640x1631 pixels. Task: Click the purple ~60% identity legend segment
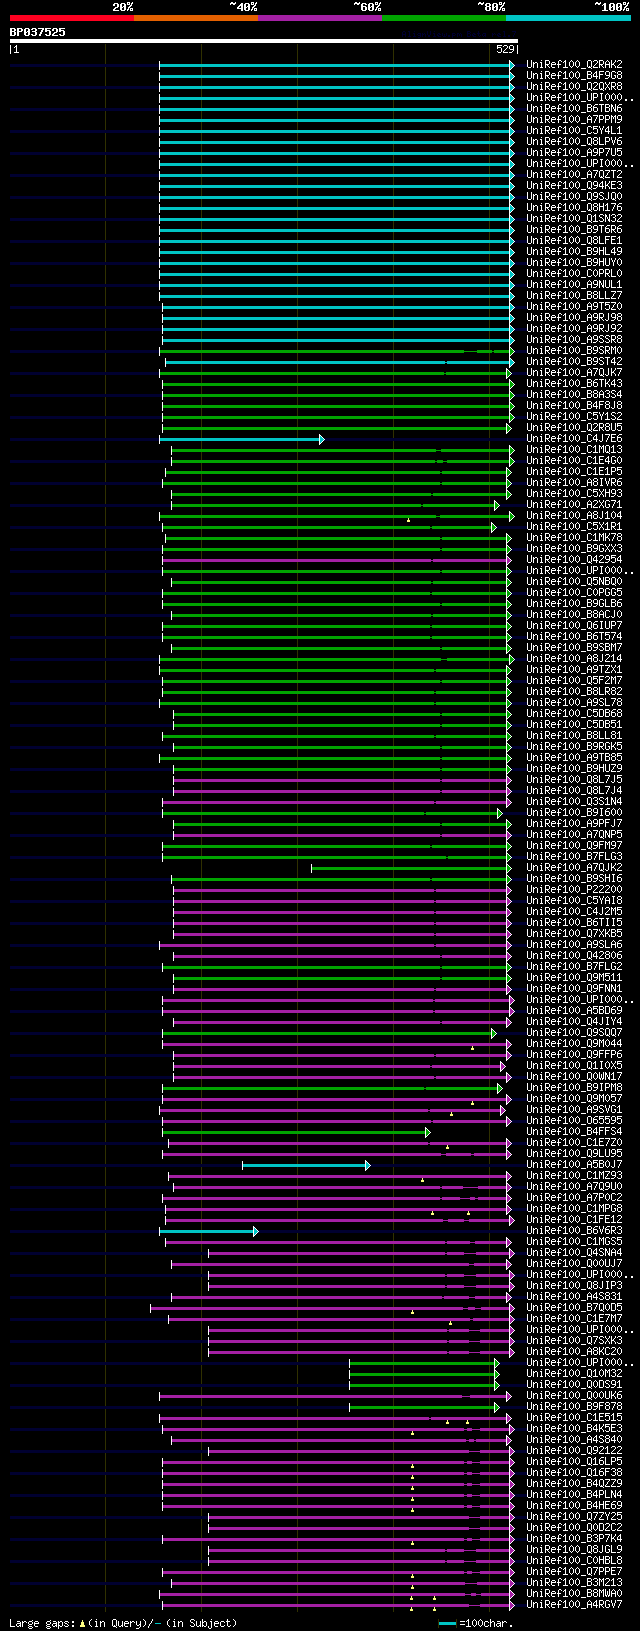tap(319, 18)
